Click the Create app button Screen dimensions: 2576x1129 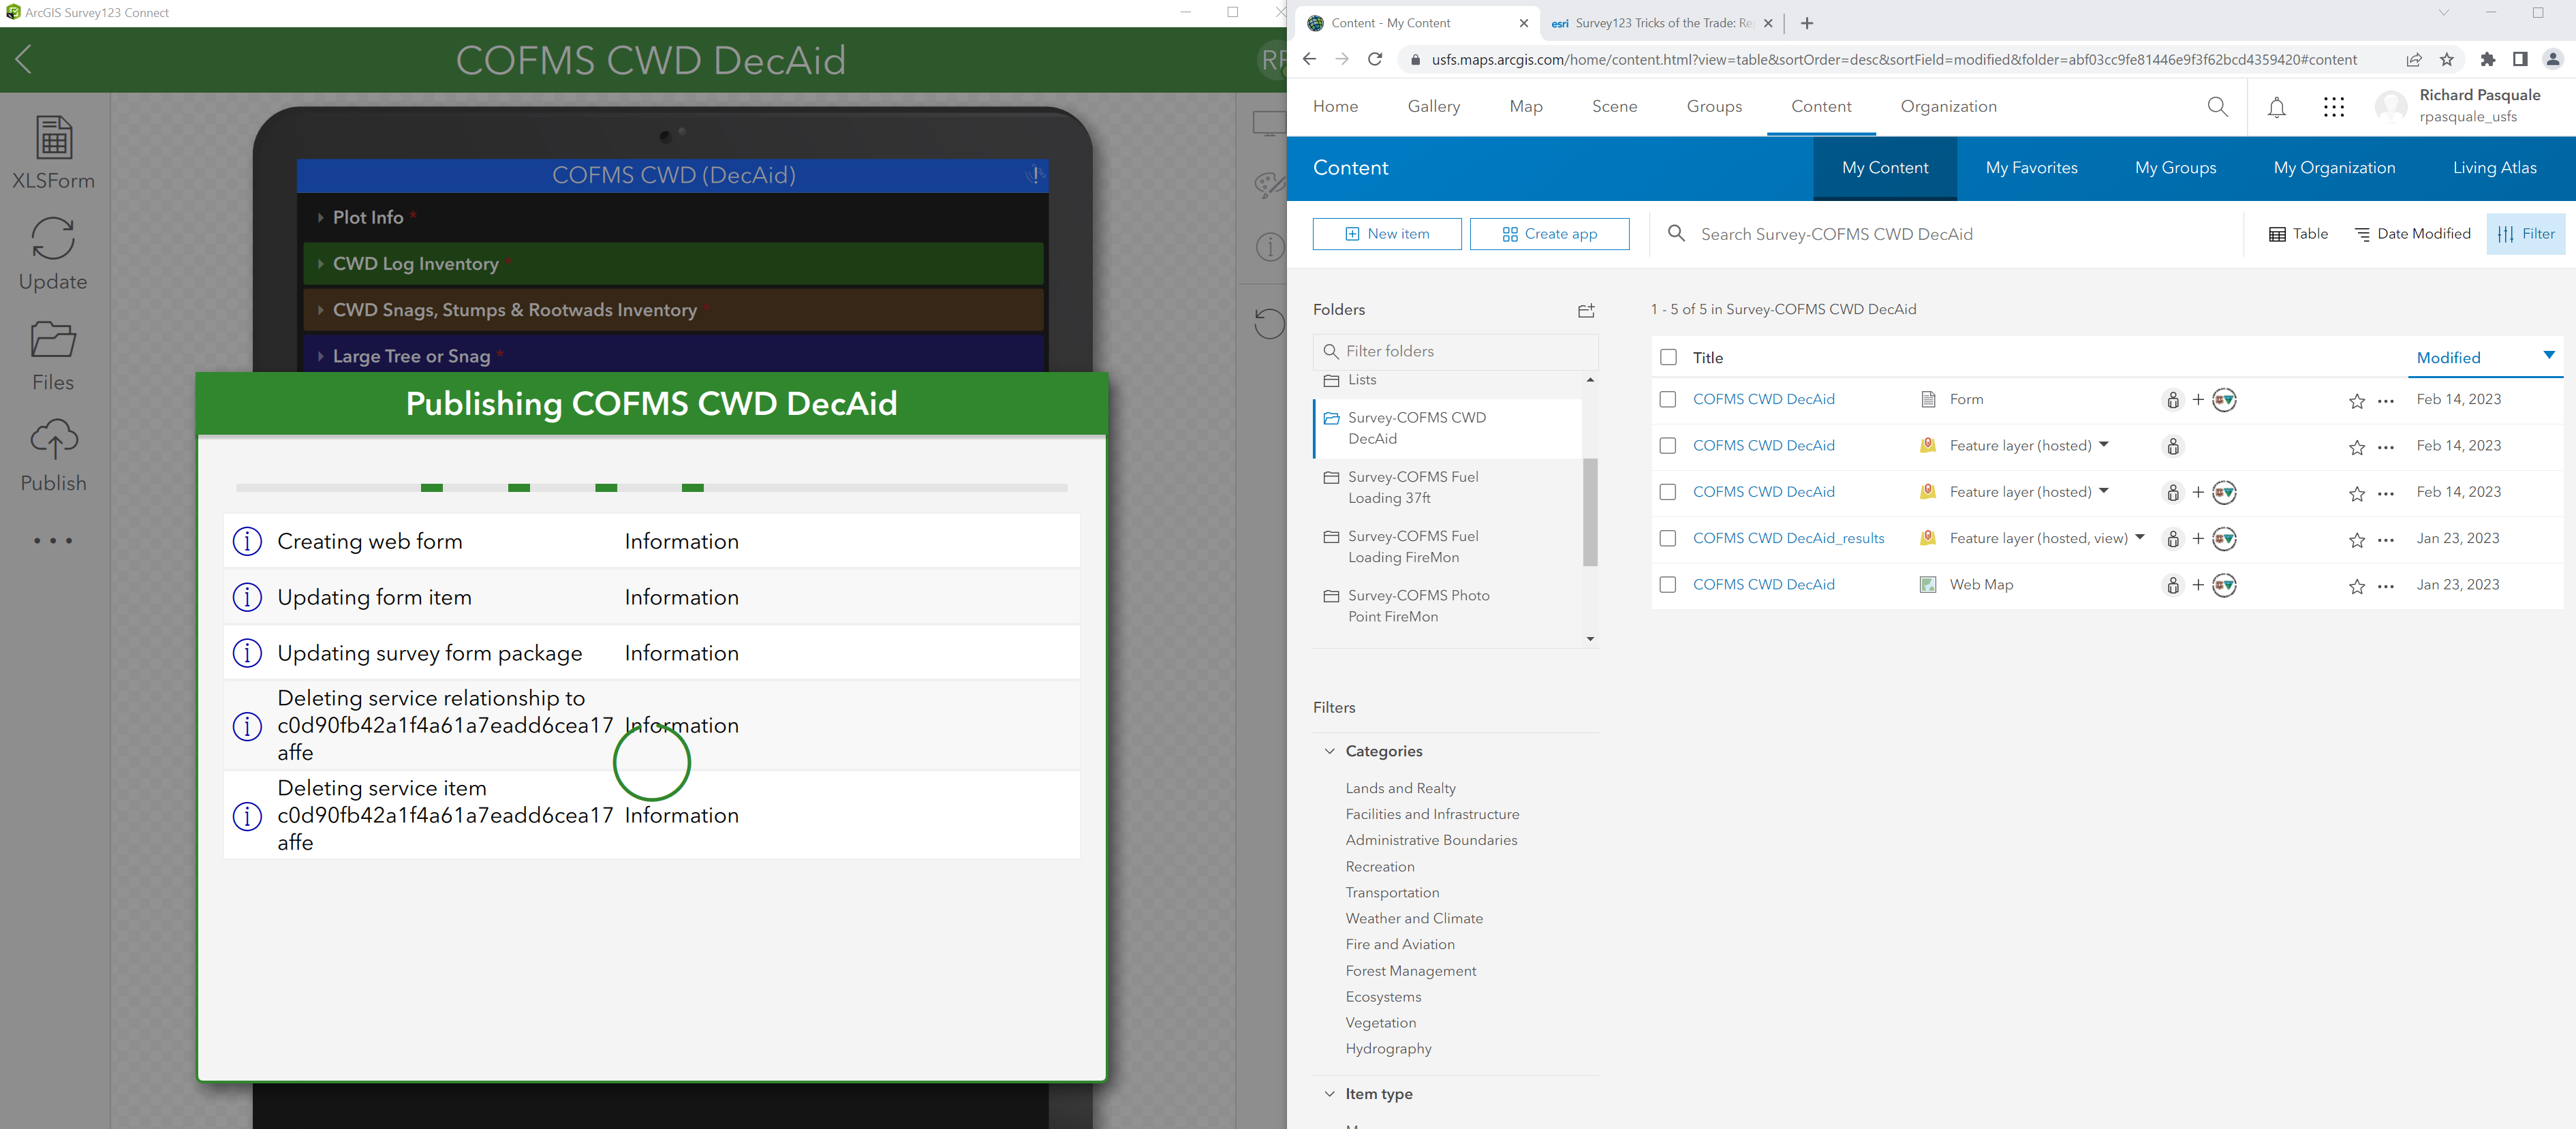tap(1549, 234)
